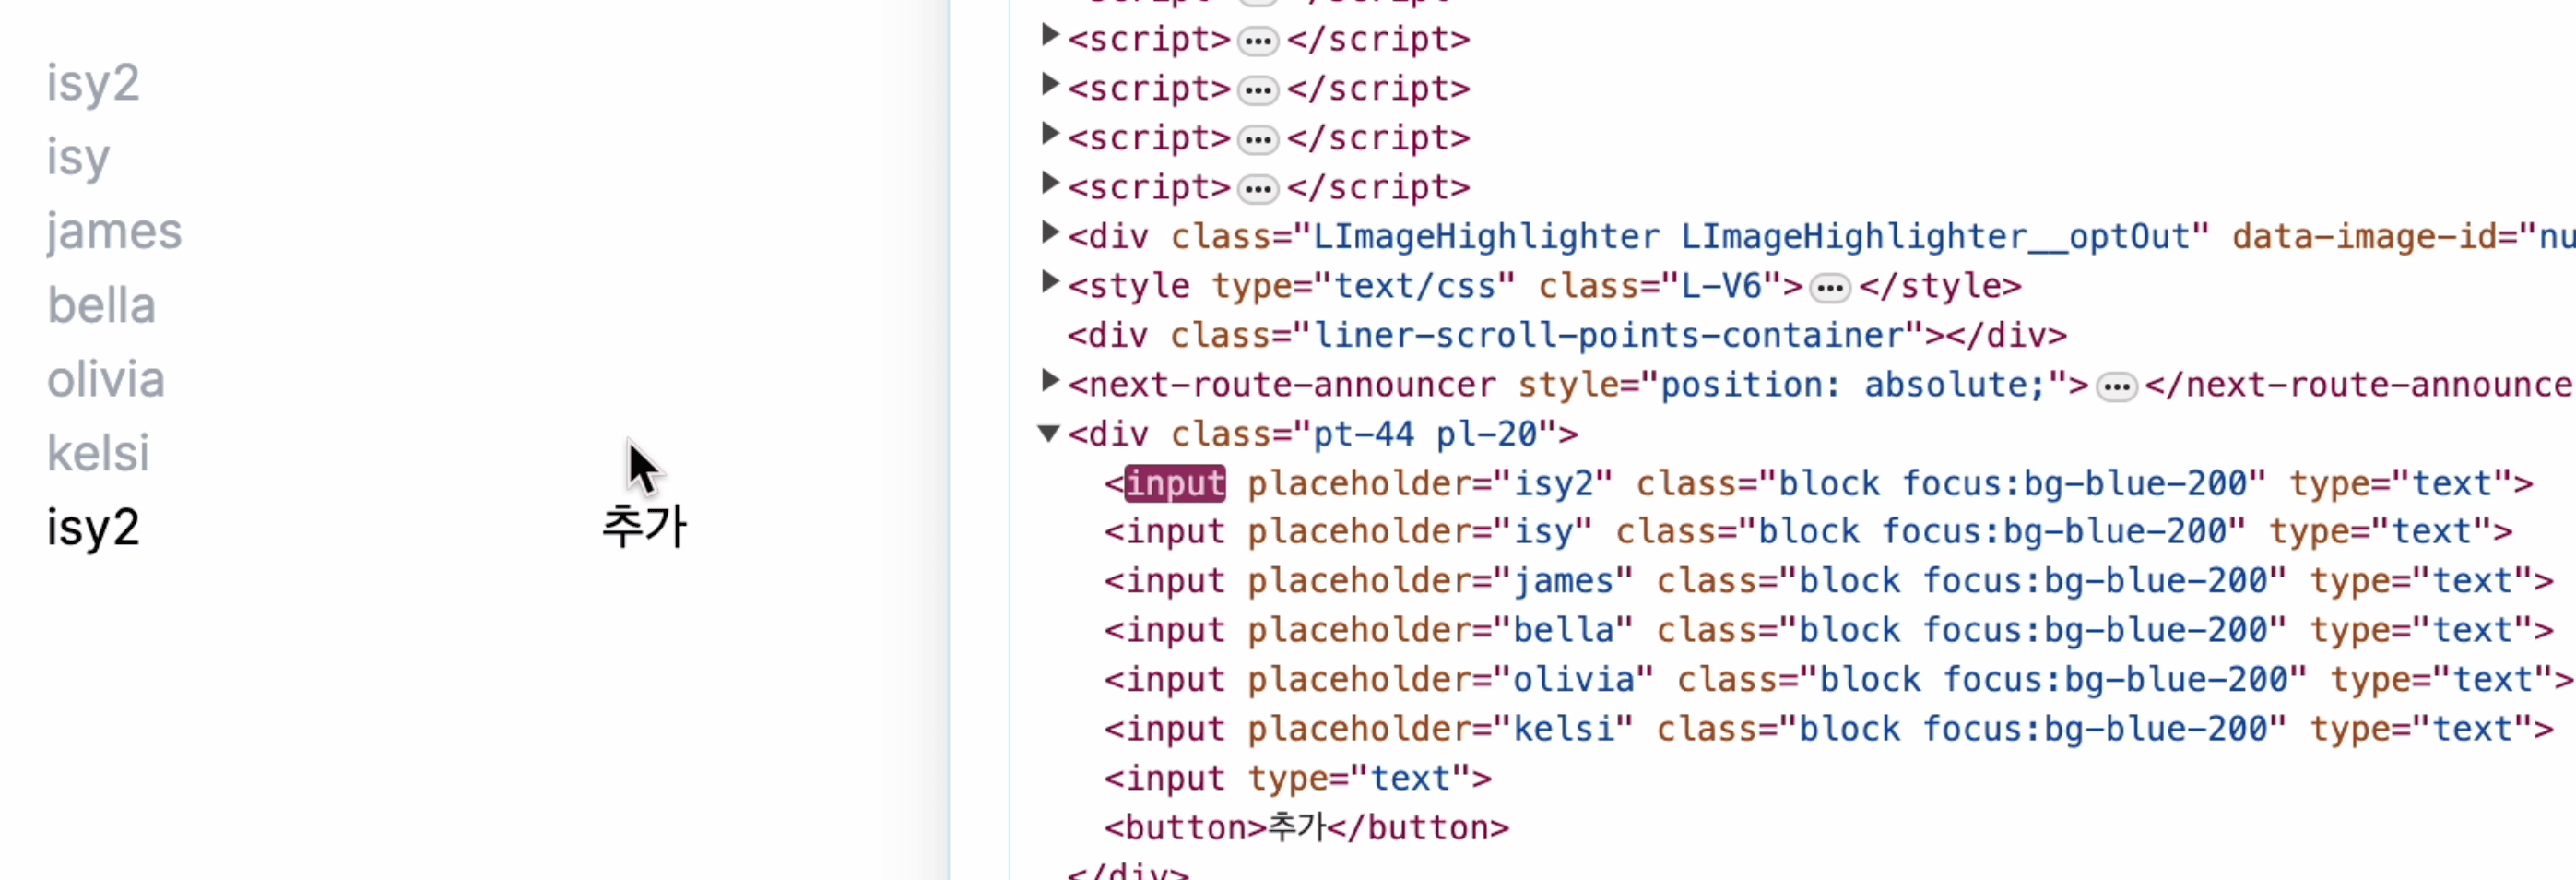Viewport: 2576px width, 880px height.
Task: Expand the next-route-announcer element
Action: click(x=1049, y=381)
